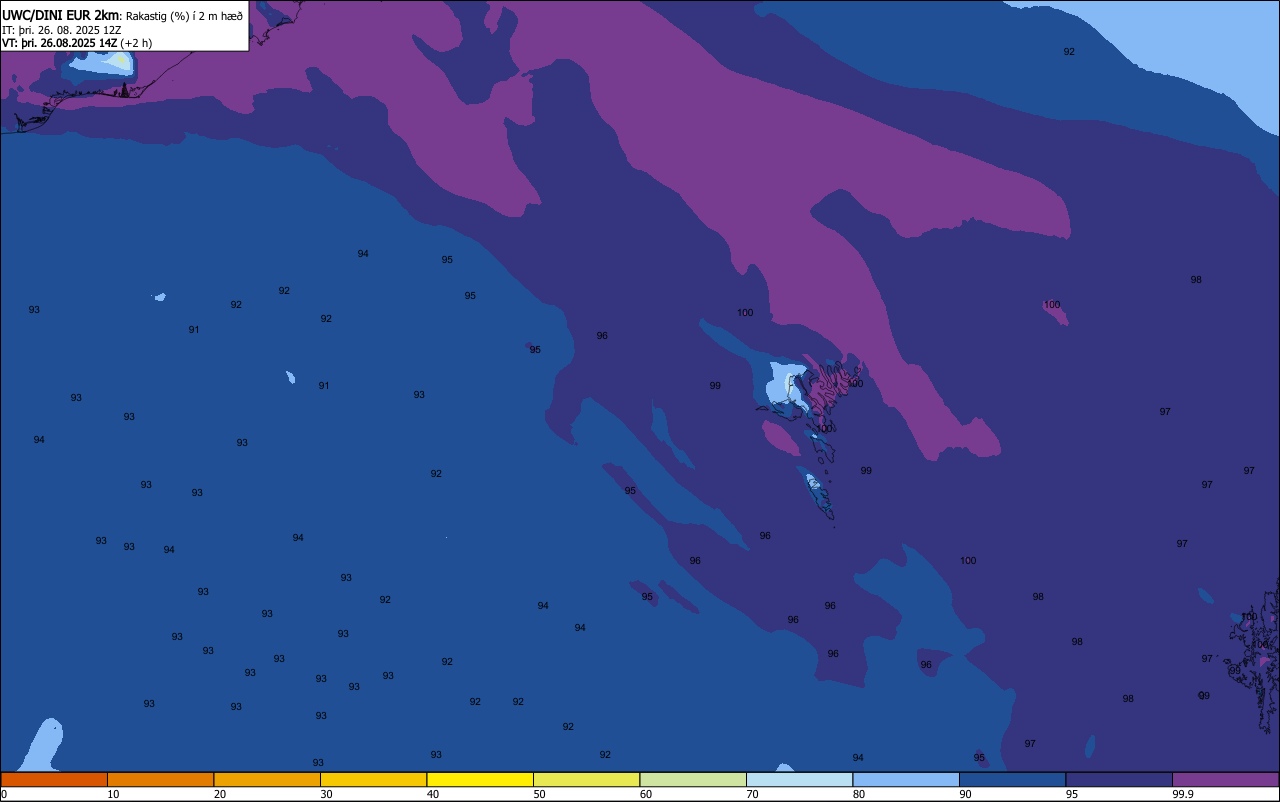The width and height of the screenshot is (1280, 802).
Task: Click the "99.9" legend tick label
Action: coord(1184,794)
